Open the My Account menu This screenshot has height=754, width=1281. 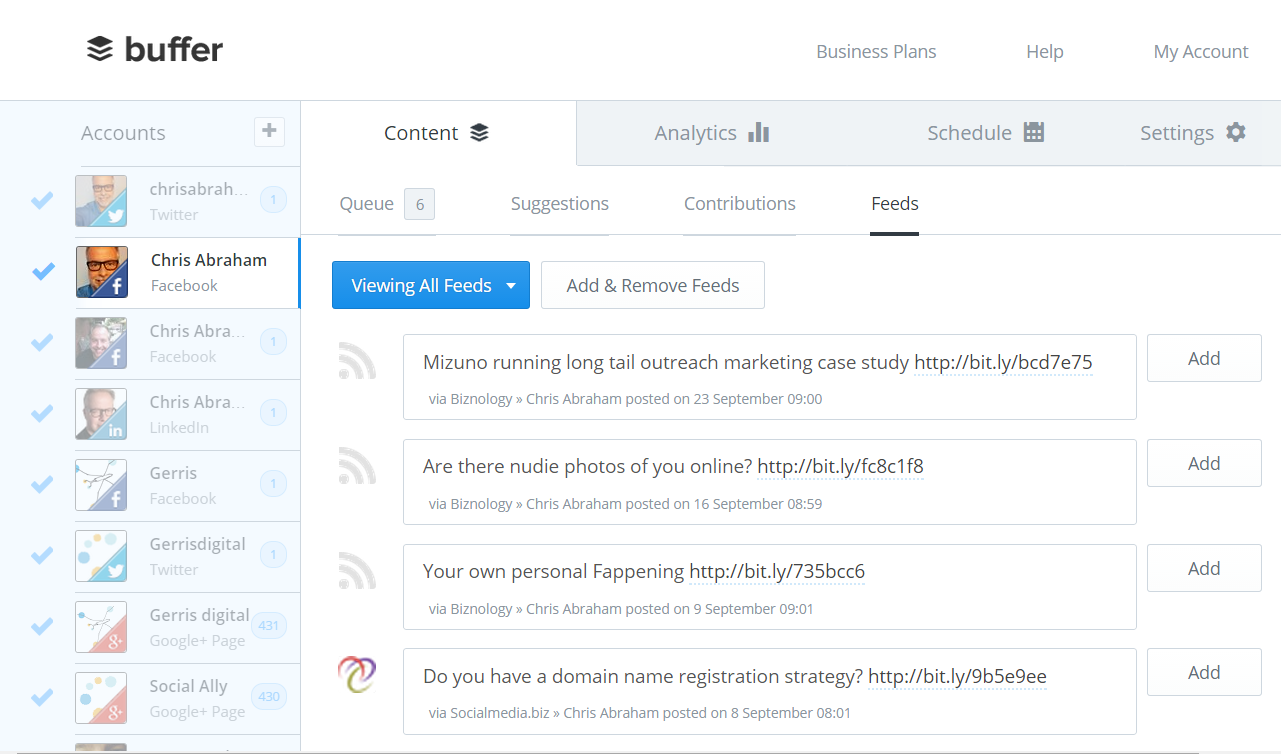tap(1200, 52)
